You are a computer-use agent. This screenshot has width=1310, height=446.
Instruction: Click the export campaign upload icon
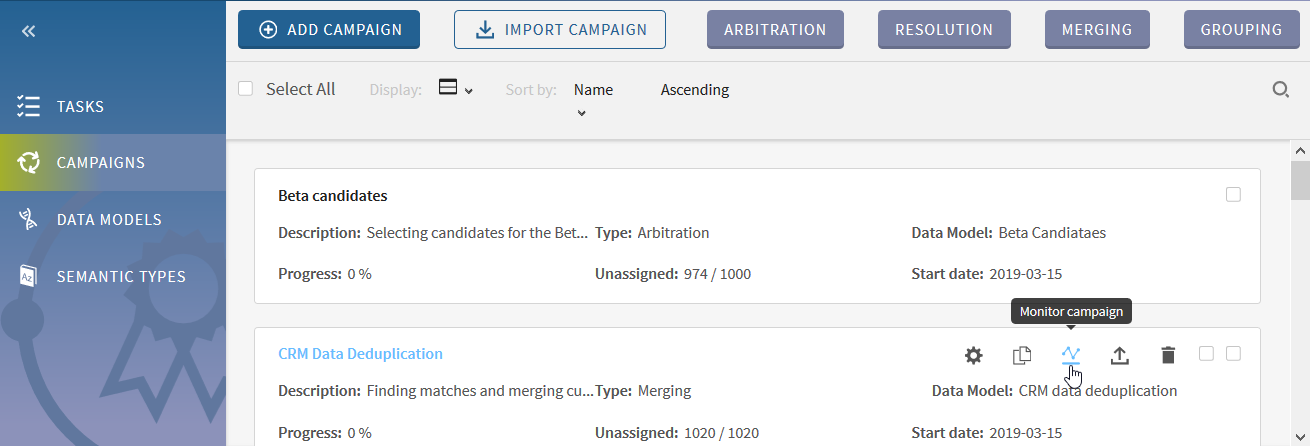click(1120, 355)
